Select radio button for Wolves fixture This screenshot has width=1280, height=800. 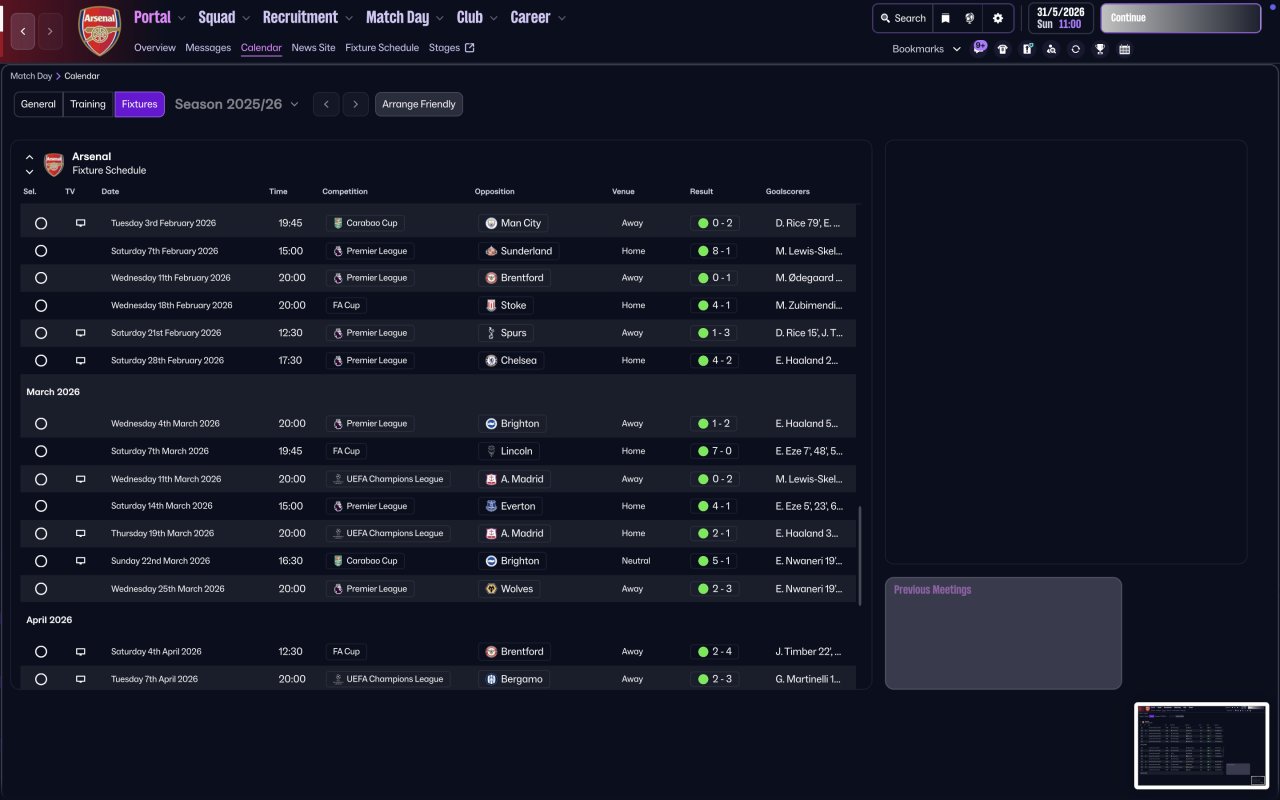pos(41,589)
